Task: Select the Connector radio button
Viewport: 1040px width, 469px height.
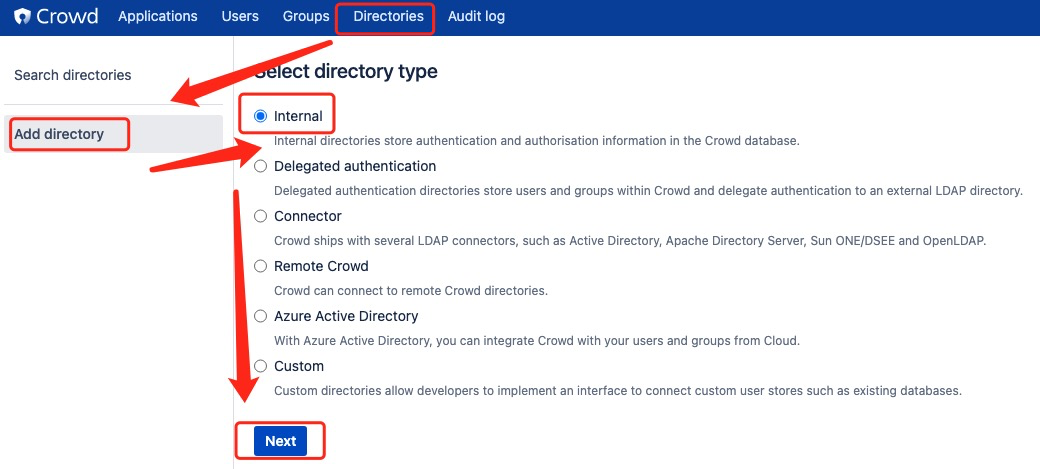Action: 261,216
